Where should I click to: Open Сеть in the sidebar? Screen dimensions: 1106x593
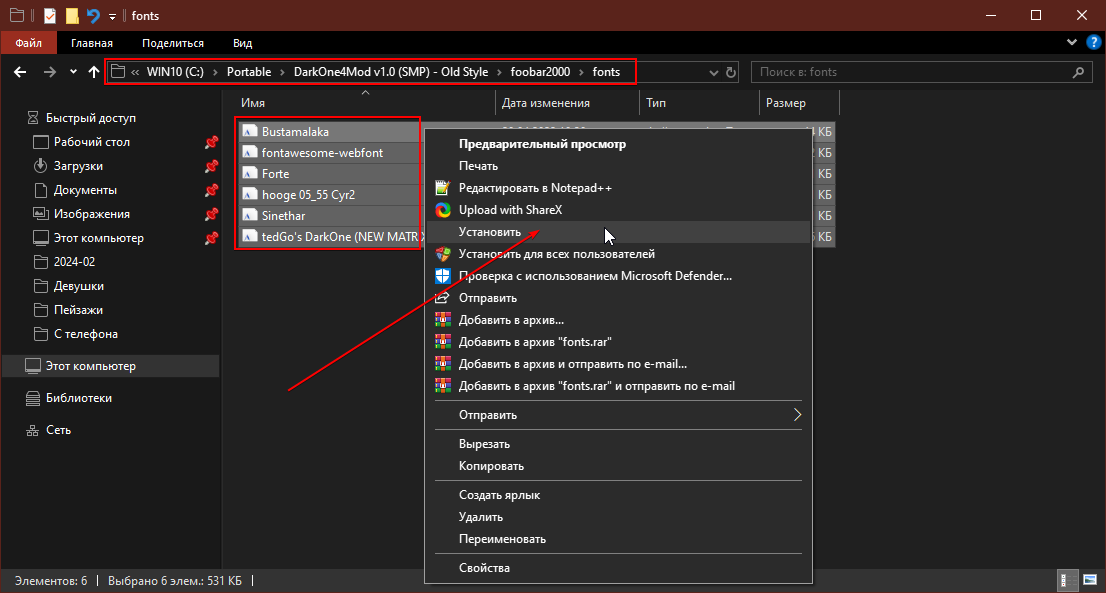[x=58, y=429]
